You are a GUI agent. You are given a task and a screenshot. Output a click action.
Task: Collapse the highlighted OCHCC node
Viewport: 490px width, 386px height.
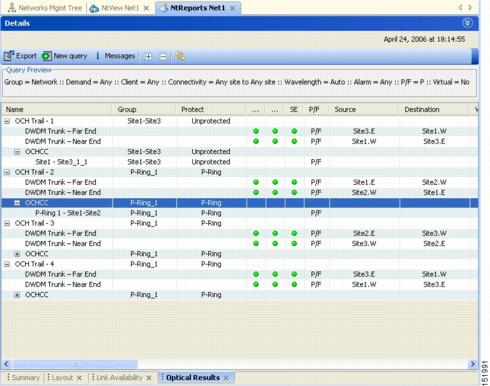coord(17,203)
